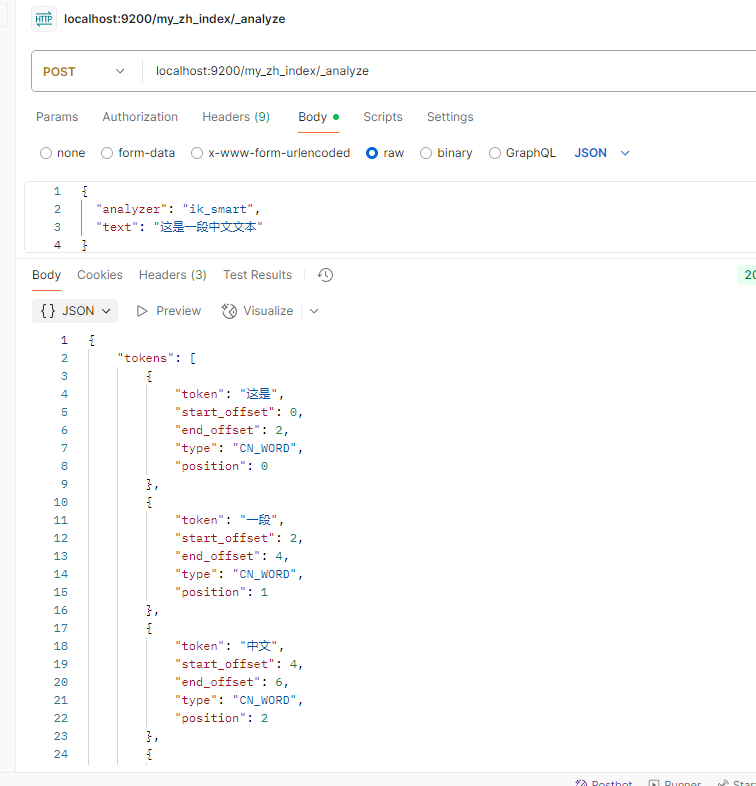The height and width of the screenshot is (786, 756).
Task: View the Test Results tab
Action: (257, 275)
